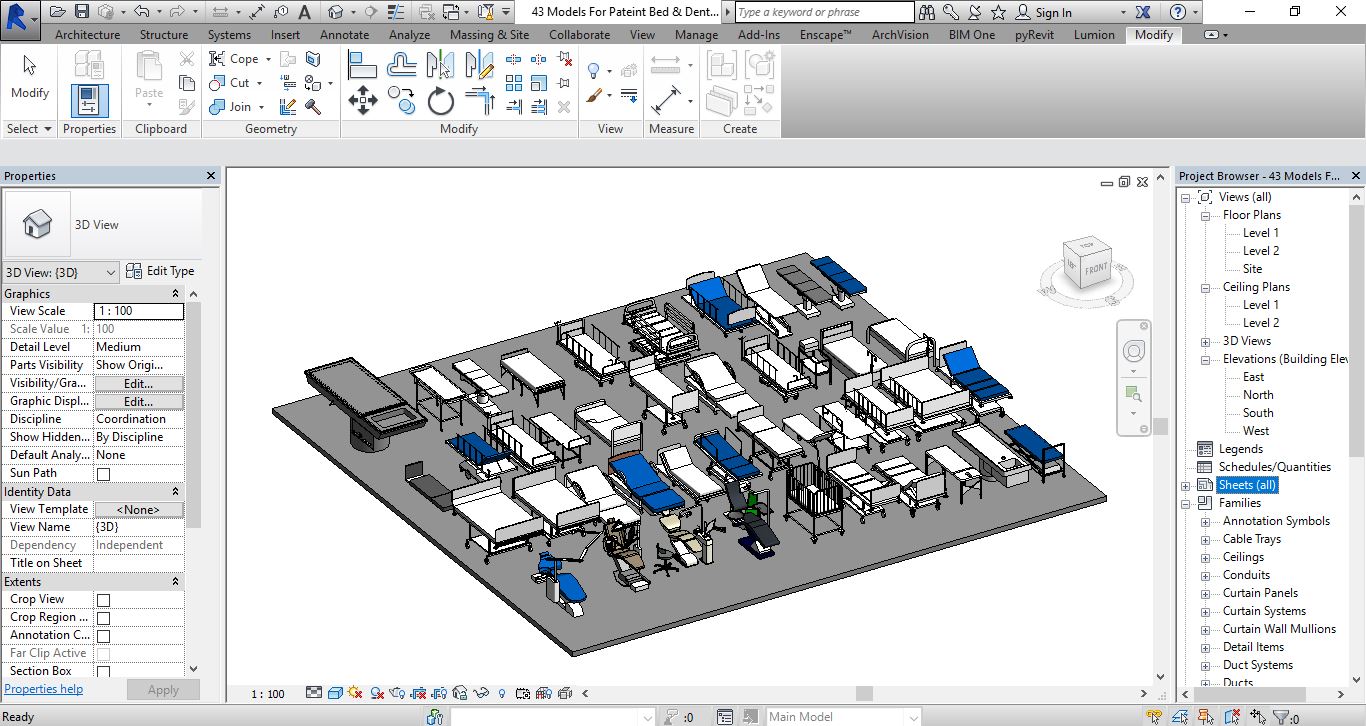This screenshot has width=1366, height=726.
Task: Toggle Sun Path off in view control bar
Action: click(x=356, y=693)
